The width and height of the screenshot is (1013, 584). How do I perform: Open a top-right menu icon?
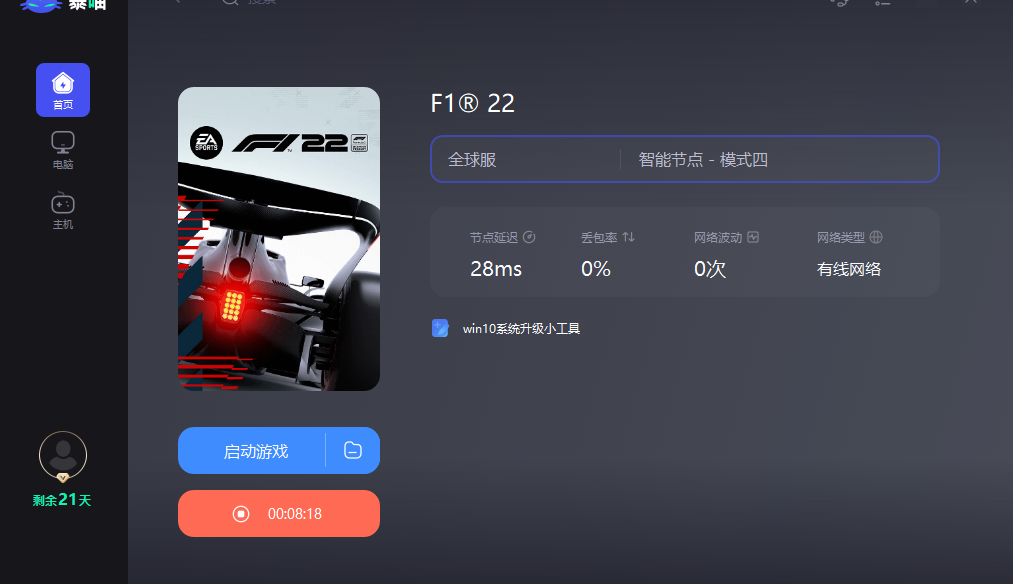(x=881, y=5)
